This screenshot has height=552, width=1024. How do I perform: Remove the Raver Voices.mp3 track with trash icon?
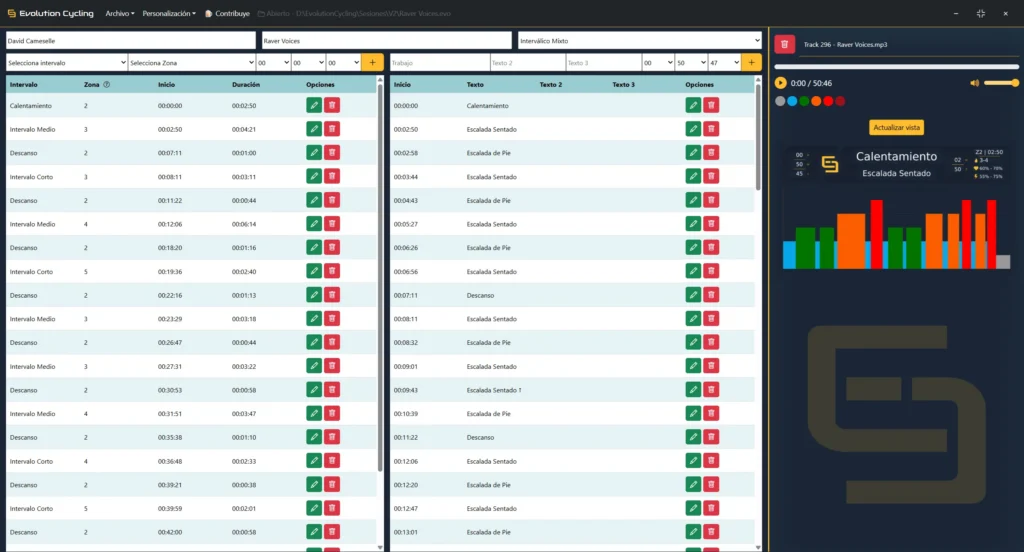coord(785,45)
